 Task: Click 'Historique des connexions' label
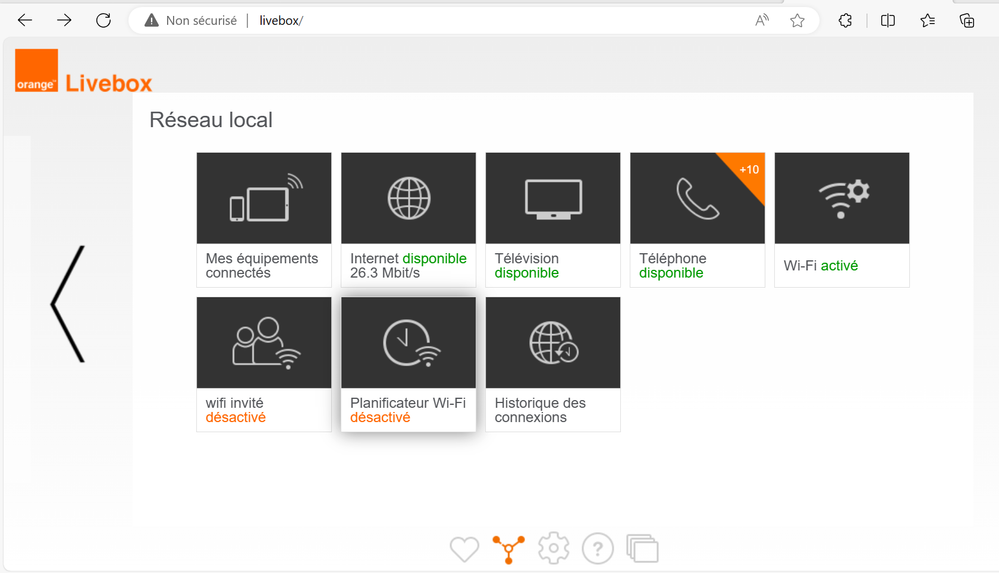540,410
